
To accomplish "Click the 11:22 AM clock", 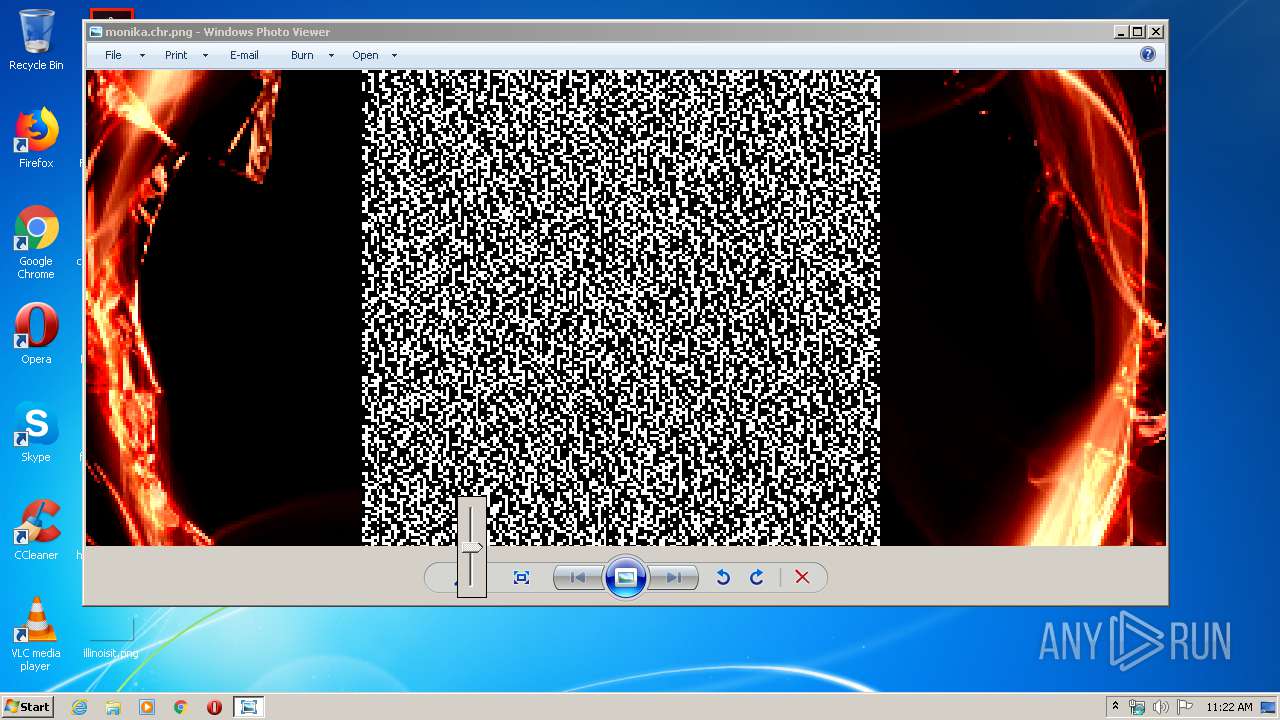I will pos(1229,707).
